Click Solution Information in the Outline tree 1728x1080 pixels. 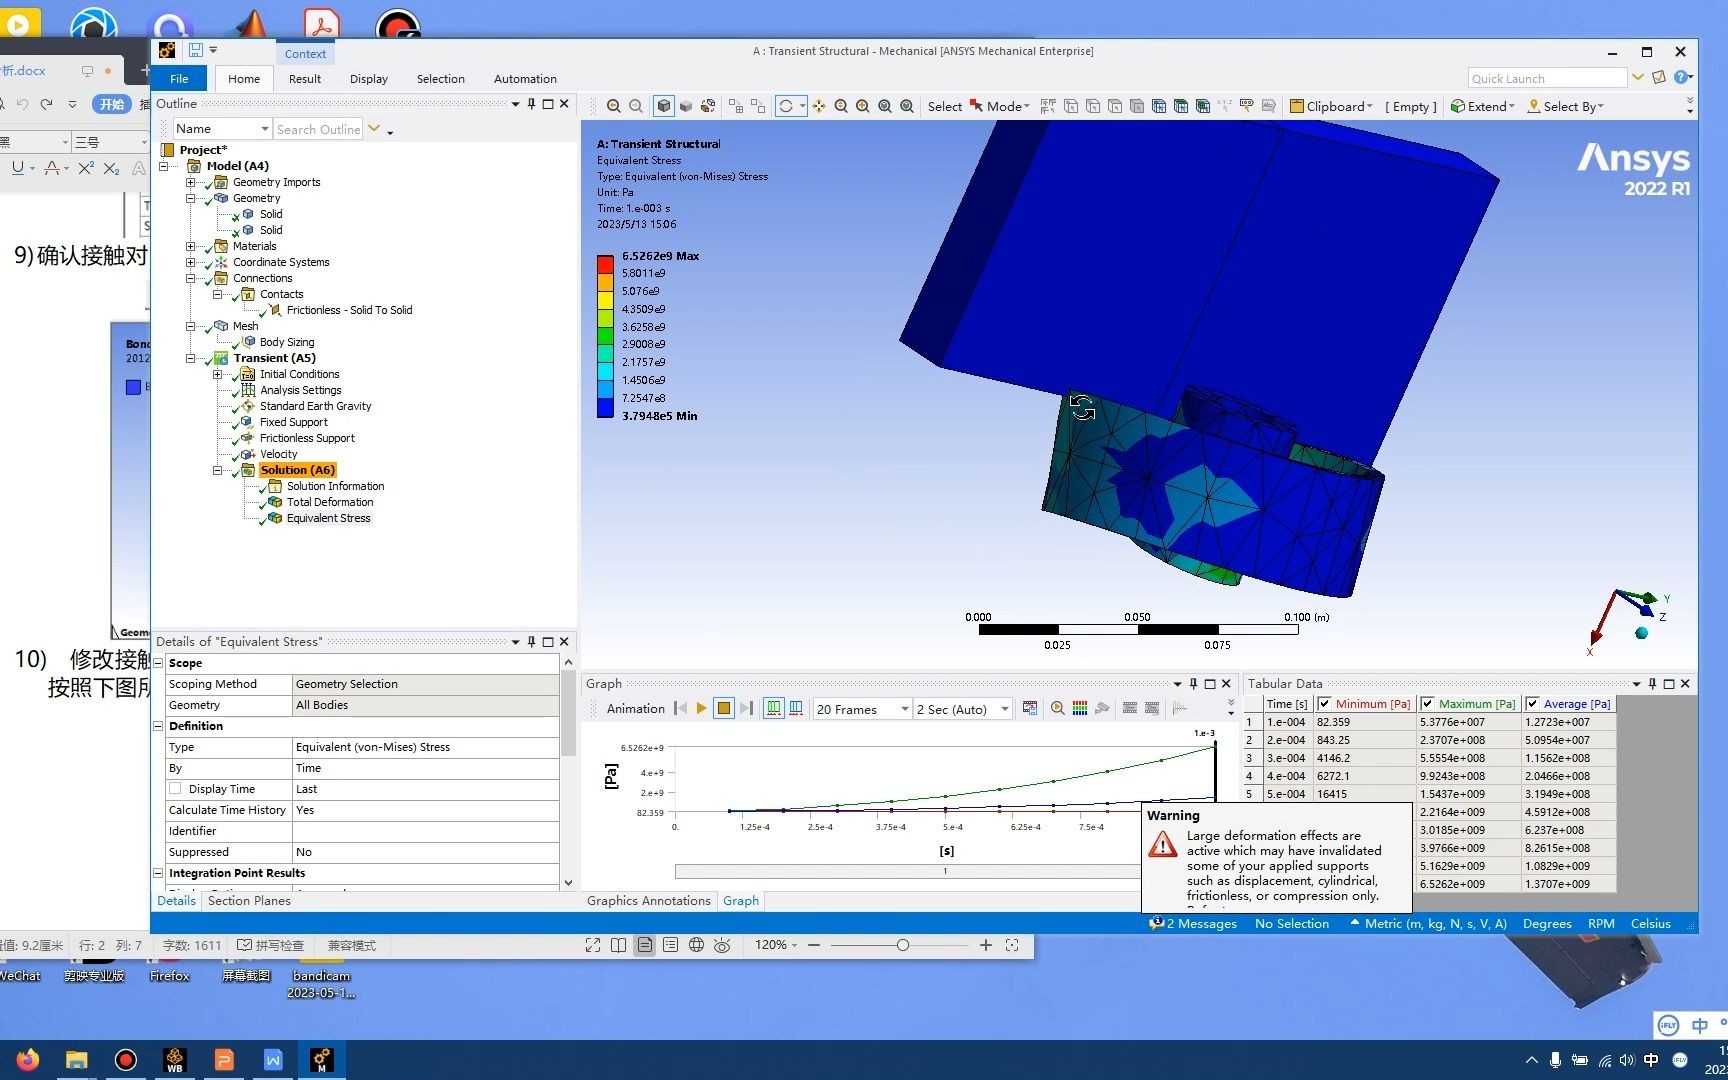click(334, 486)
